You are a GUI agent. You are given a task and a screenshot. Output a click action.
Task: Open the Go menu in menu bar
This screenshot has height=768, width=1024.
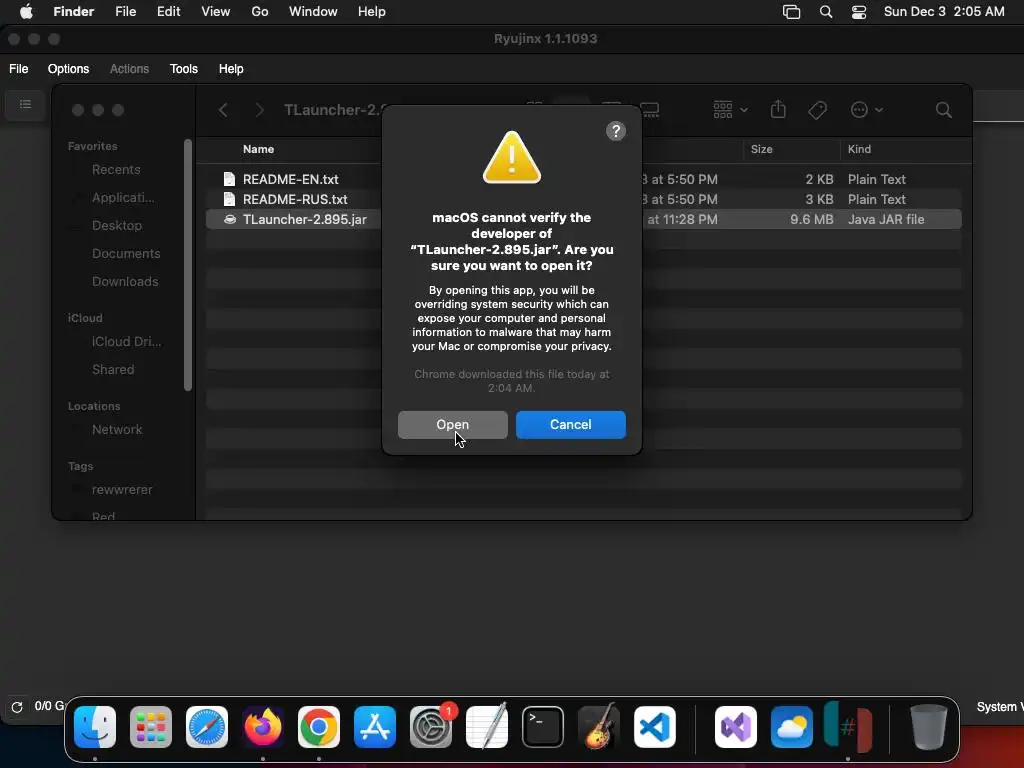pyautogui.click(x=259, y=12)
